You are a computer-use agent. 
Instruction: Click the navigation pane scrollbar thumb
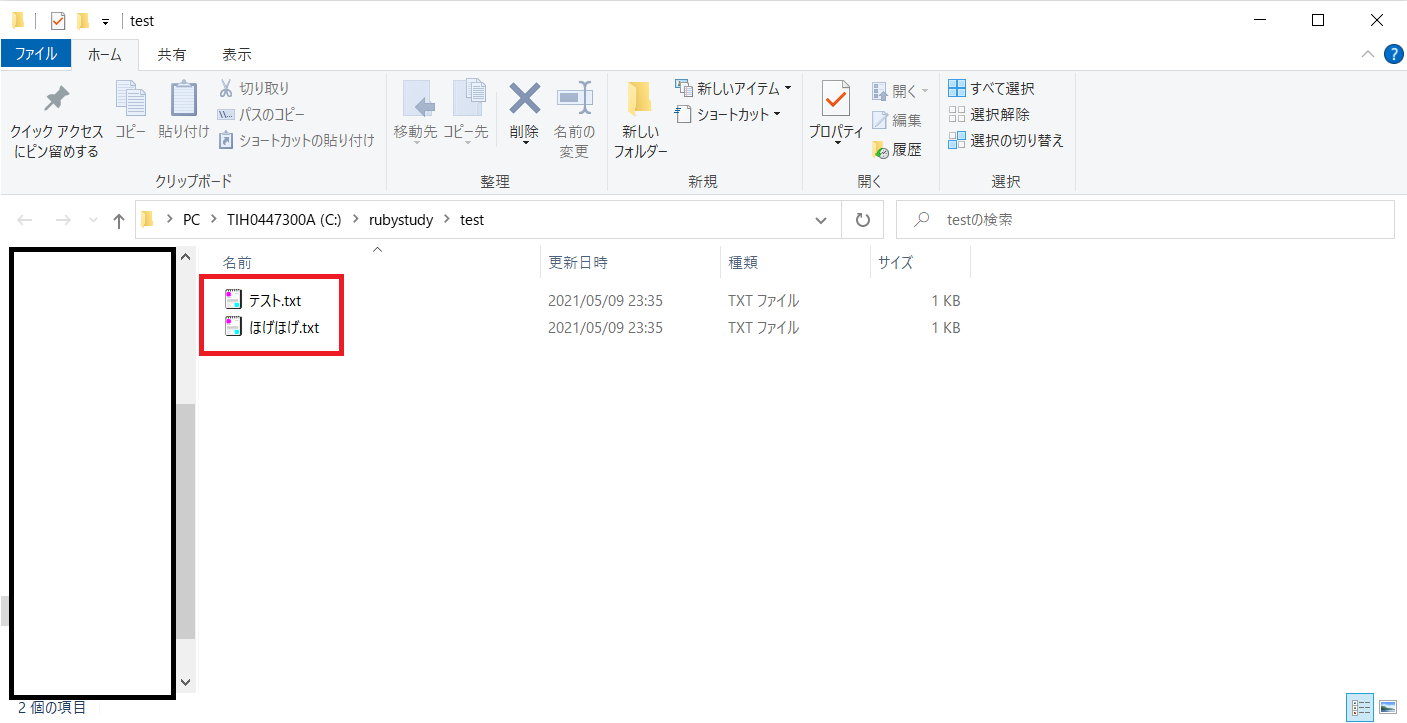pyautogui.click(x=185, y=520)
